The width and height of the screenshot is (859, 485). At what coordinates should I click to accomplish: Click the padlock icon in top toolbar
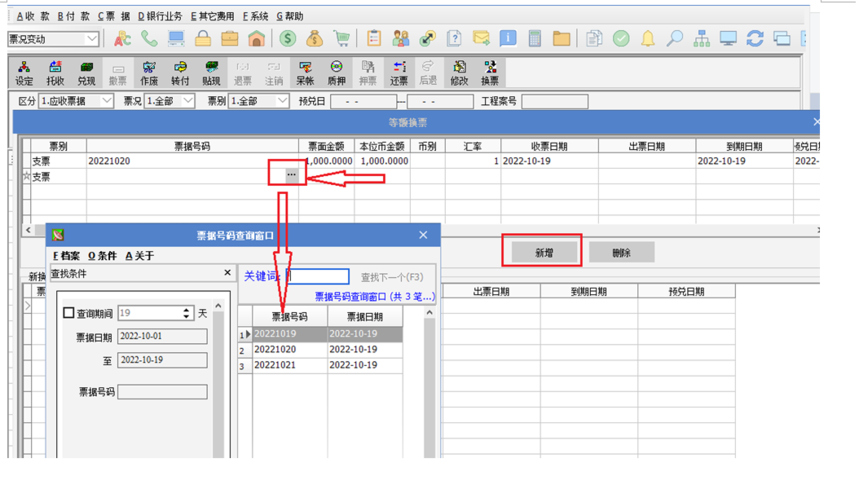[x=203, y=38]
